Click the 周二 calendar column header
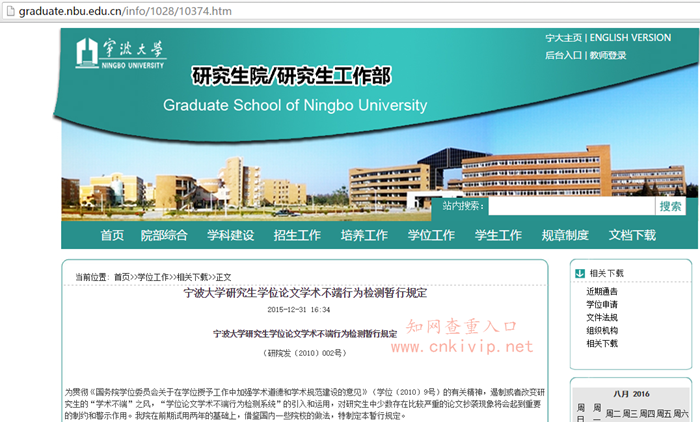The height and width of the screenshot is (422, 700). (x=613, y=414)
